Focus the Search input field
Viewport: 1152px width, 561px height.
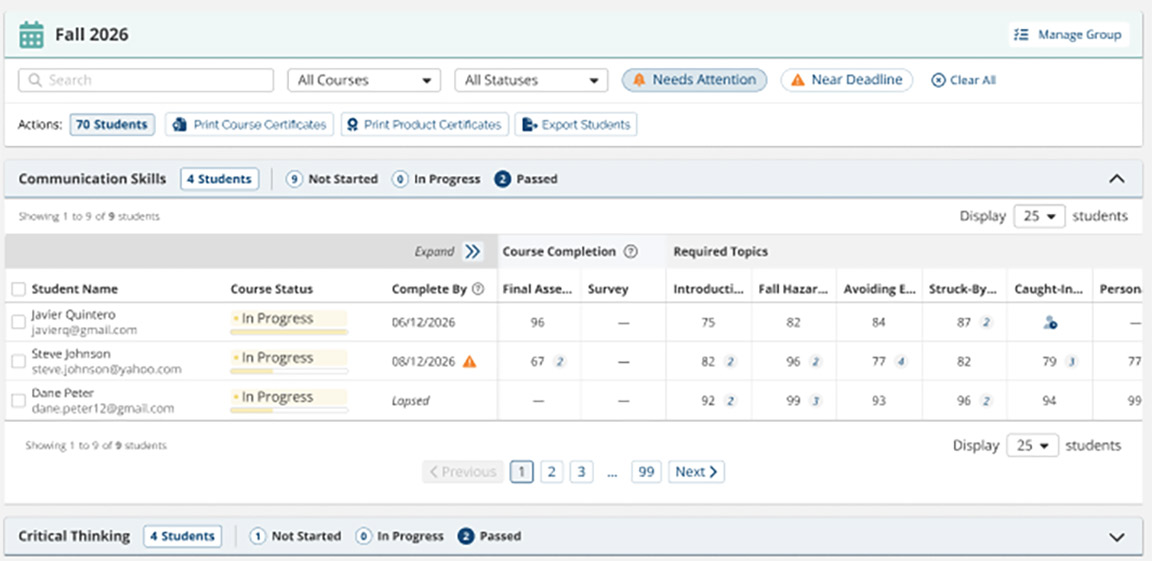click(145, 80)
